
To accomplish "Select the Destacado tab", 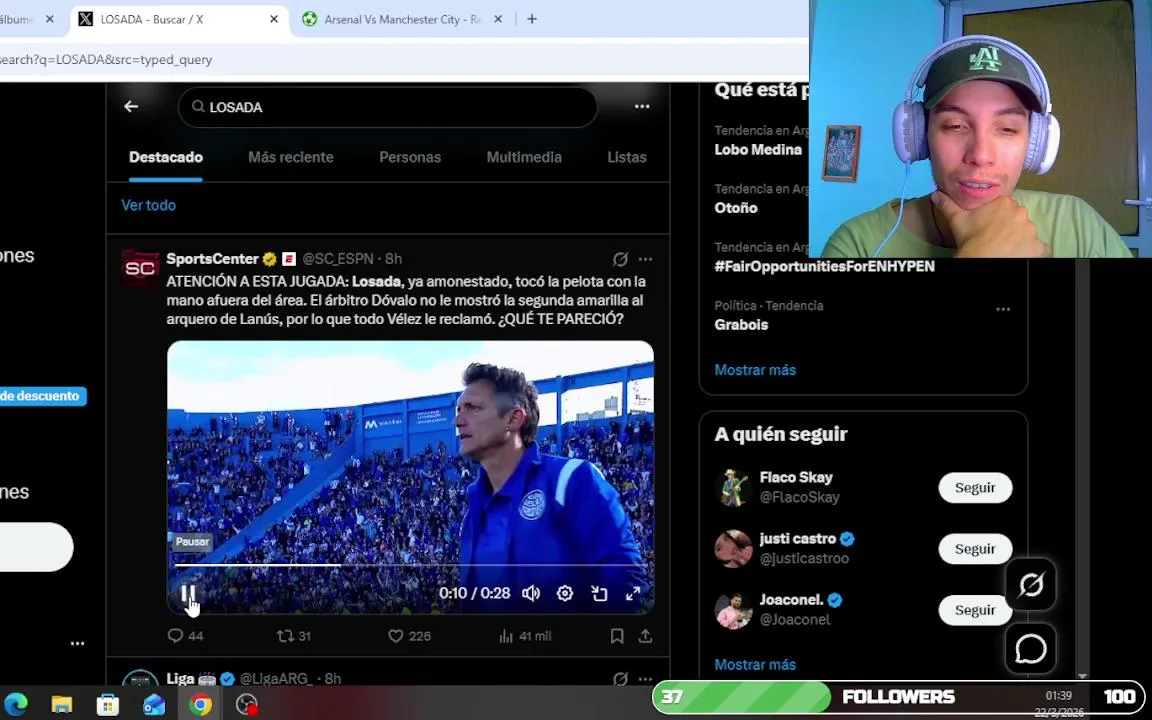I will (166, 157).
